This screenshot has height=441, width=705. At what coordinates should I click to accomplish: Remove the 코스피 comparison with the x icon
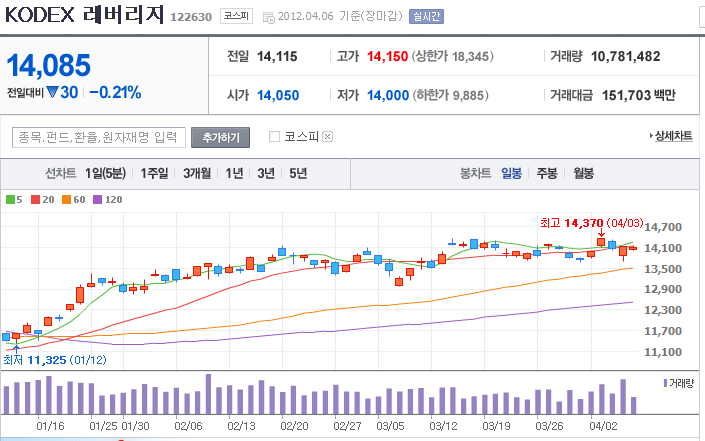[x=328, y=136]
